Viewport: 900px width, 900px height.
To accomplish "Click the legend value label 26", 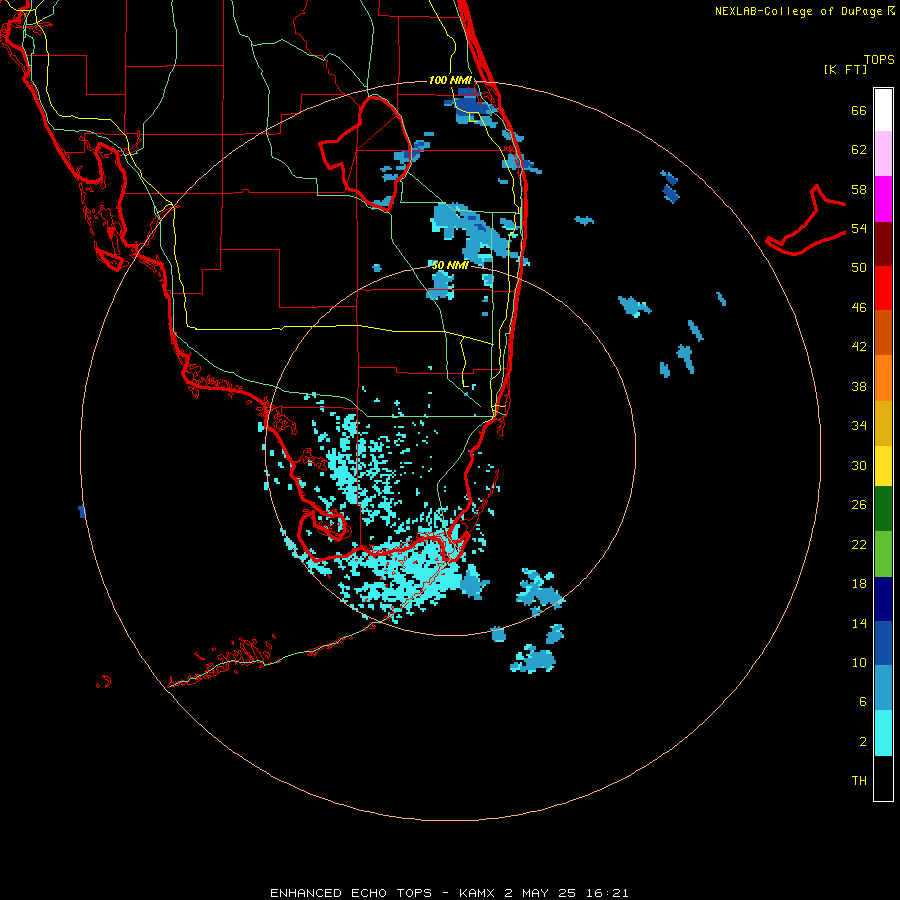I will [859, 505].
